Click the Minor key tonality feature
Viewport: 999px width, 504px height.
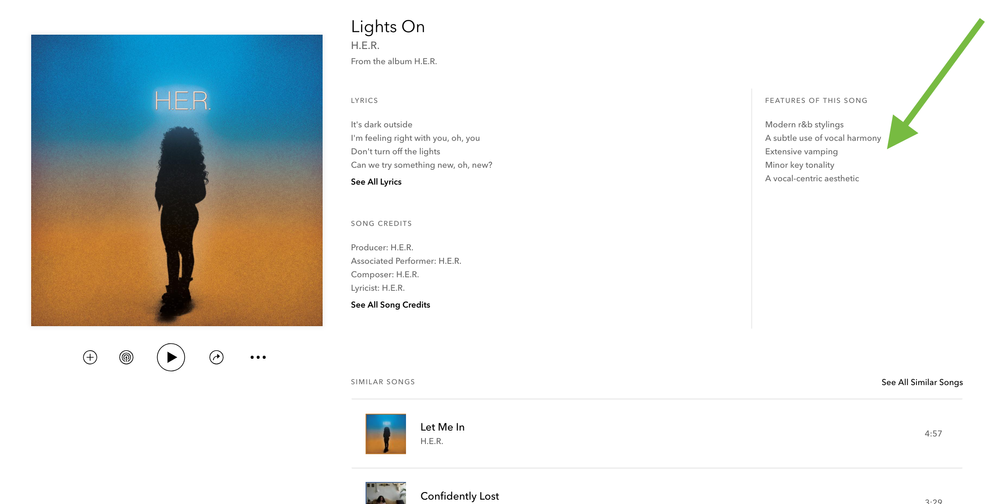tap(799, 165)
